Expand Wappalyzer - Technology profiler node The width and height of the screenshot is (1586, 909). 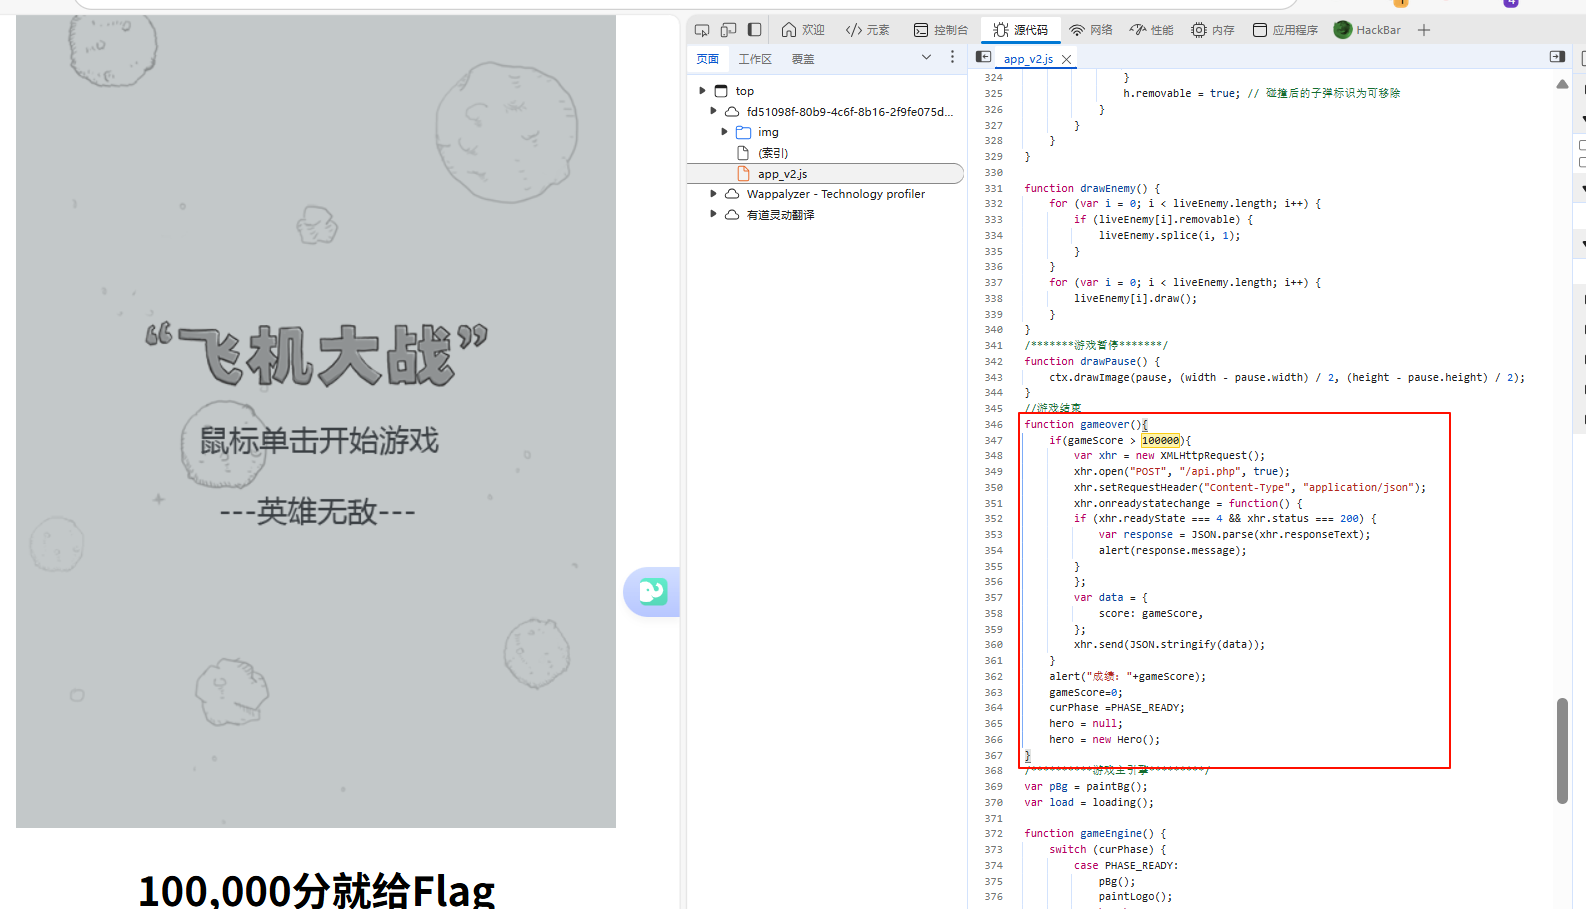tap(713, 194)
